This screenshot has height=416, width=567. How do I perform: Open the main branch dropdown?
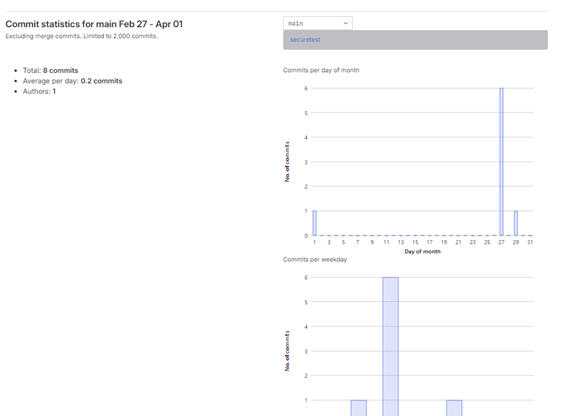pyautogui.click(x=317, y=23)
